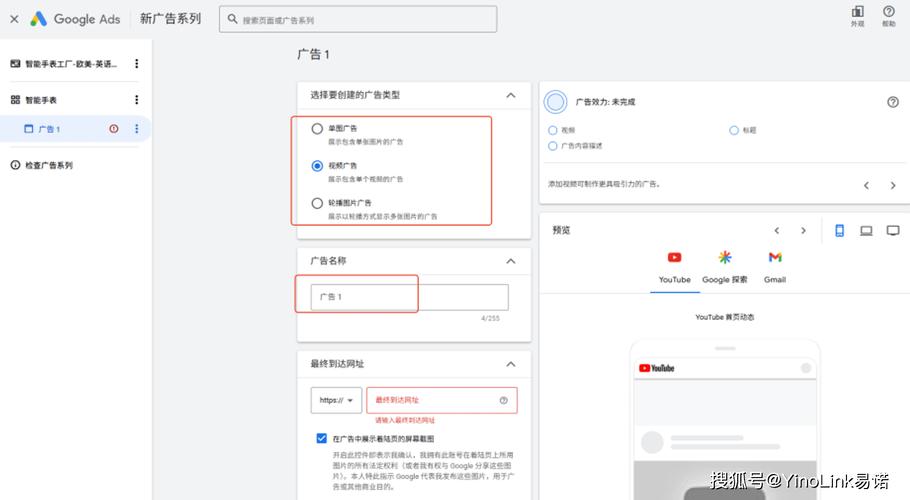Click the 广告效力 strength circle indicator
This screenshot has height=500, width=910.
(x=555, y=102)
